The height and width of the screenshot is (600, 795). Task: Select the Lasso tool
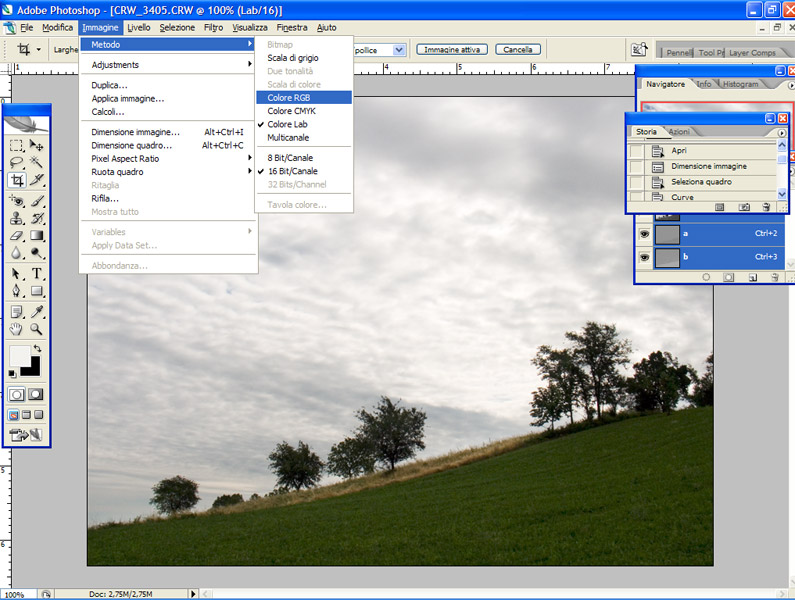coord(17,162)
